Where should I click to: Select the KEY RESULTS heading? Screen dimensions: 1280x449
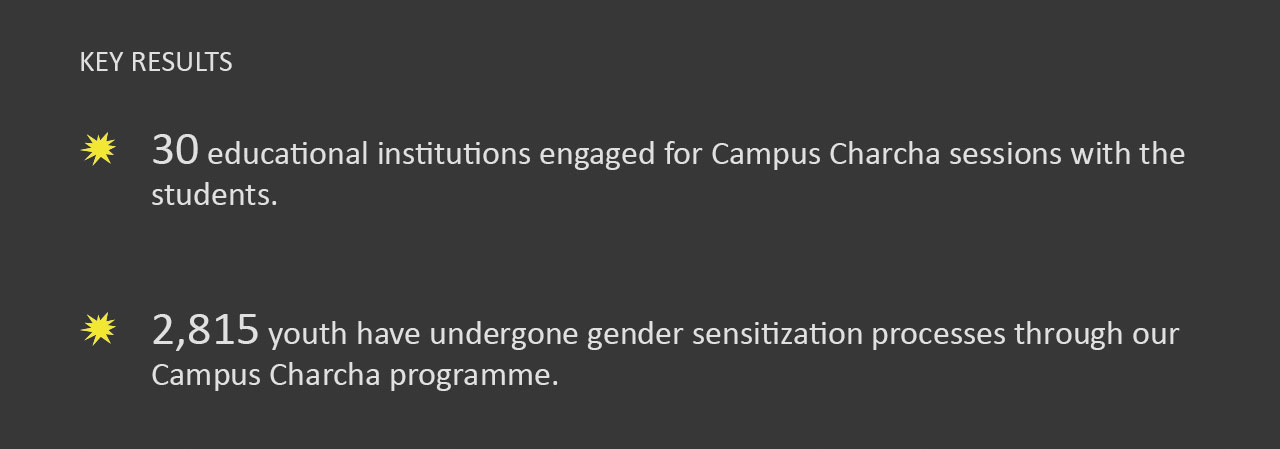[156, 62]
